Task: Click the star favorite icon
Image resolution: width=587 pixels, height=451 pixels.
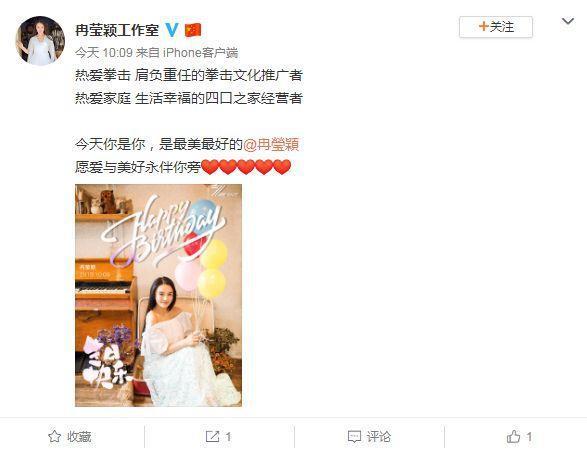Action: [x=55, y=436]
